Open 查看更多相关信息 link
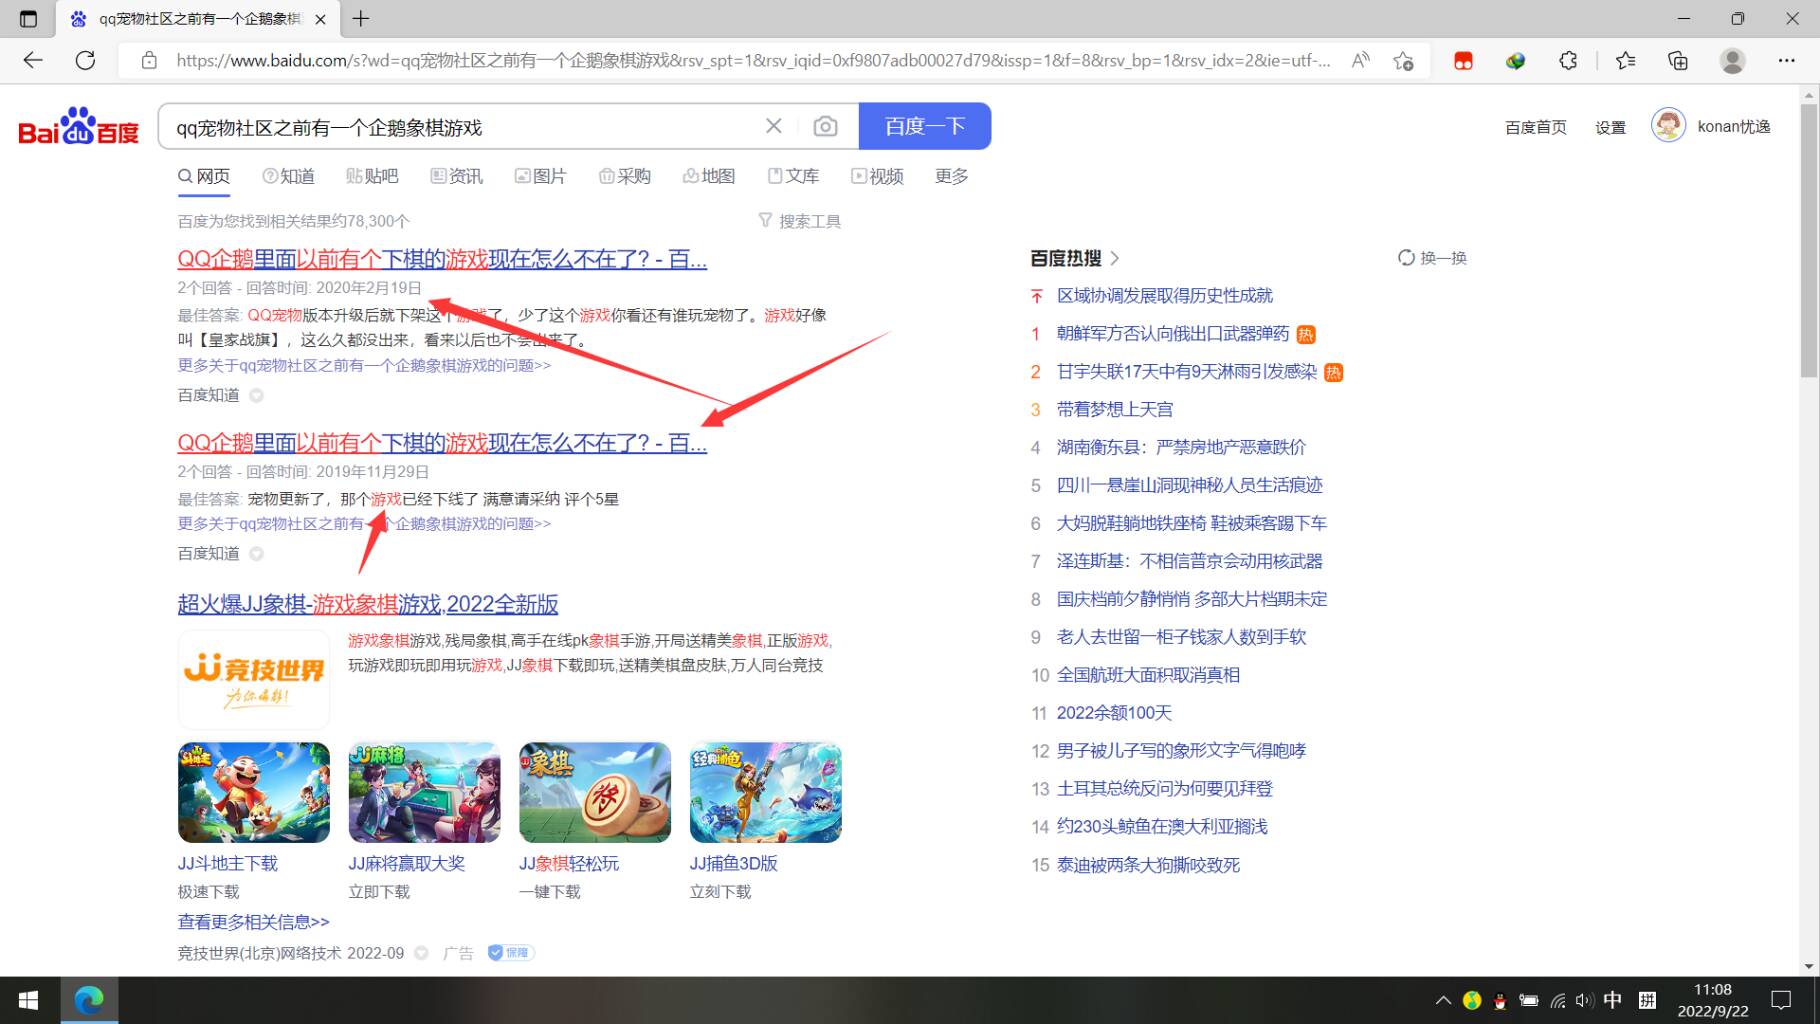 254,922
